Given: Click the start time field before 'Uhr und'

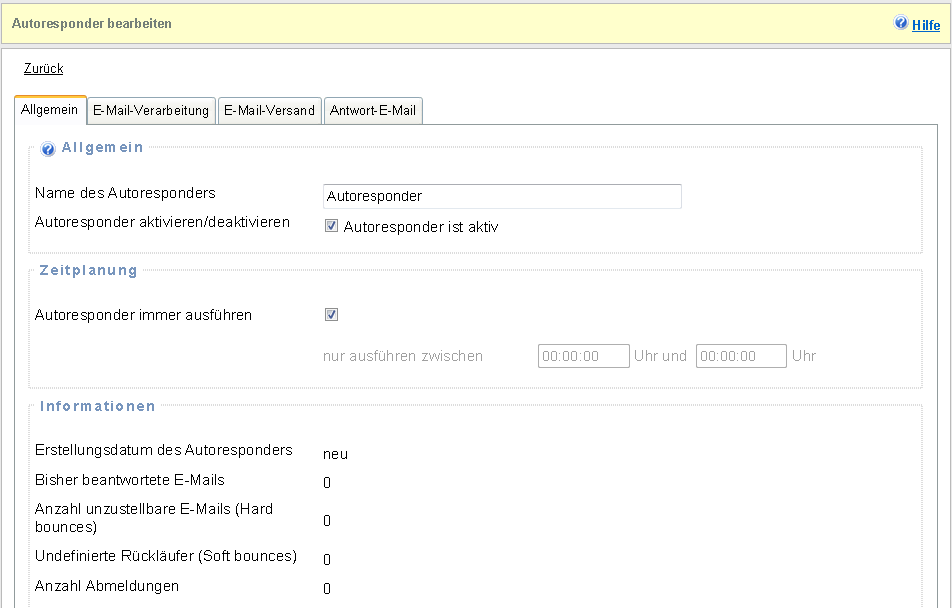Looking at the screenshot, I should click(583, 356).
